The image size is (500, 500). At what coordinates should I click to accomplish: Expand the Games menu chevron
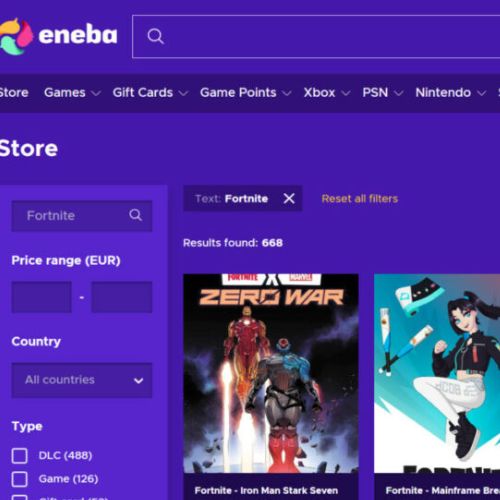click(x=96, y=93)
